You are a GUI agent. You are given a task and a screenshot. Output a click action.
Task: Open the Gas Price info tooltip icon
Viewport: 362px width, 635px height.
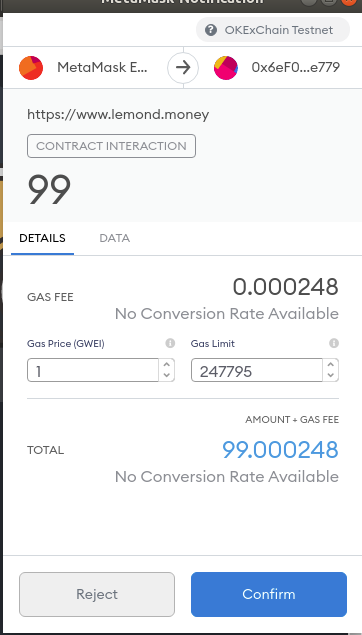pyautogui.click(x=170, y=343)
